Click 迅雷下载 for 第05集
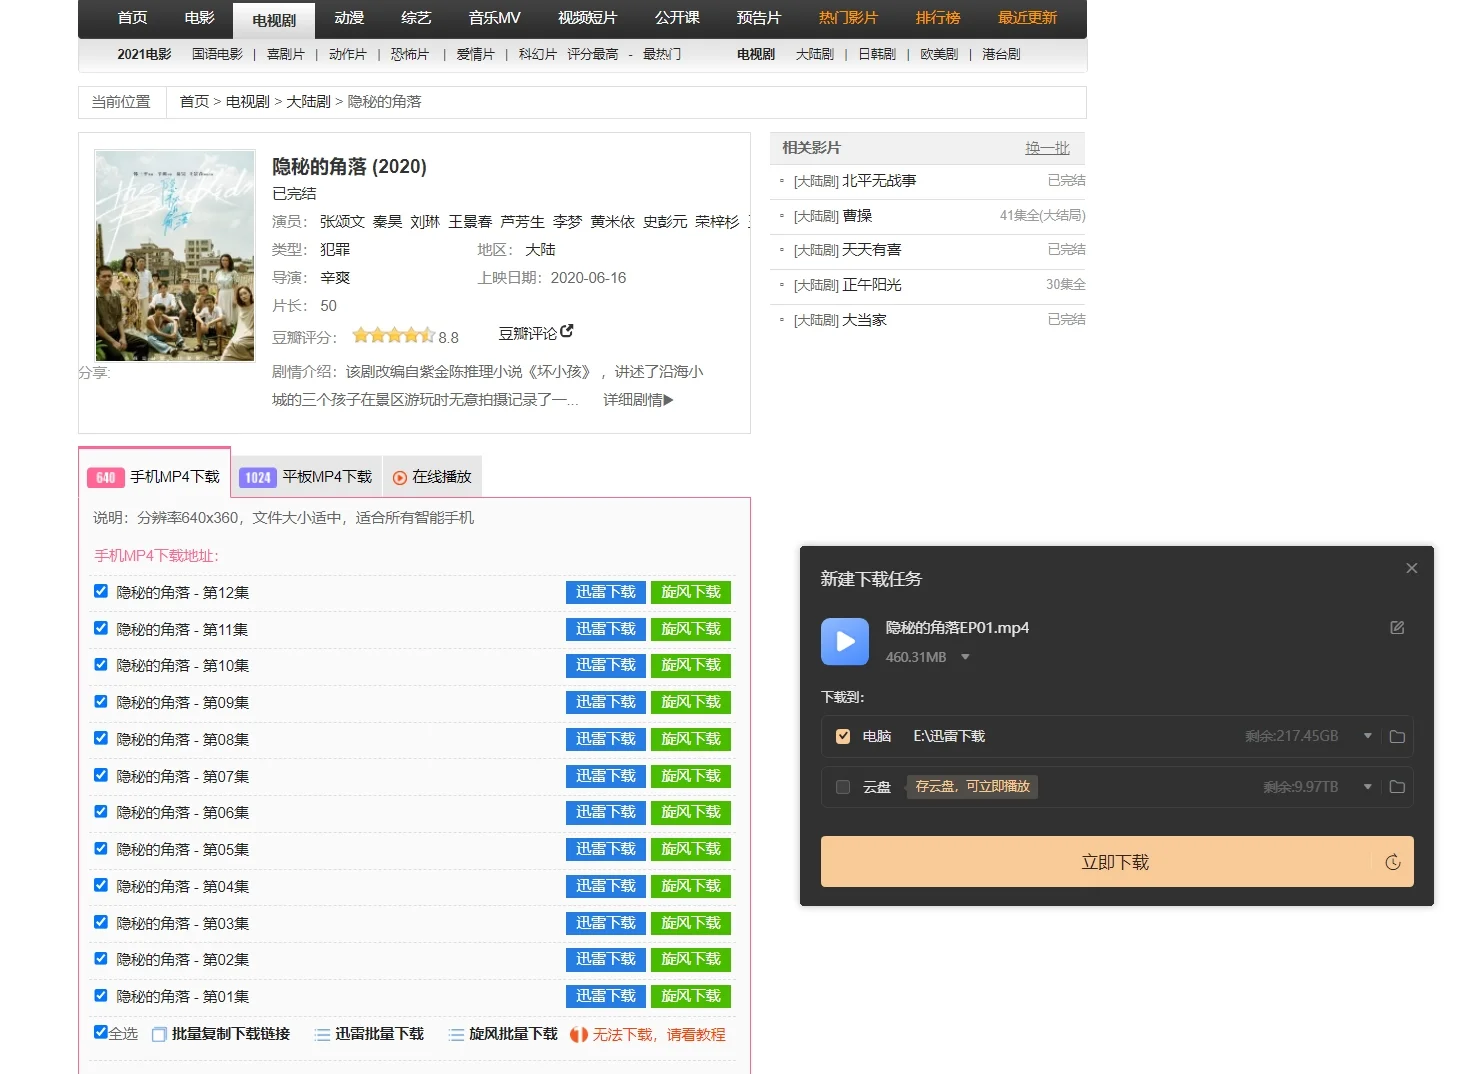Screen dimensions: 1471x1074 coord(606,849)
